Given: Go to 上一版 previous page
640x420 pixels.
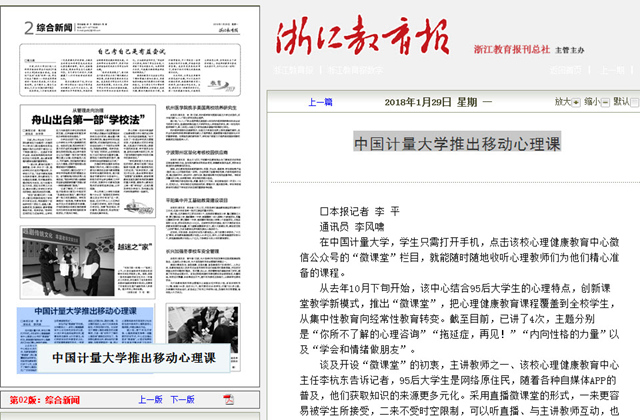Looking at the screenshot, I should pyautogui.click(x=150, y=400).
